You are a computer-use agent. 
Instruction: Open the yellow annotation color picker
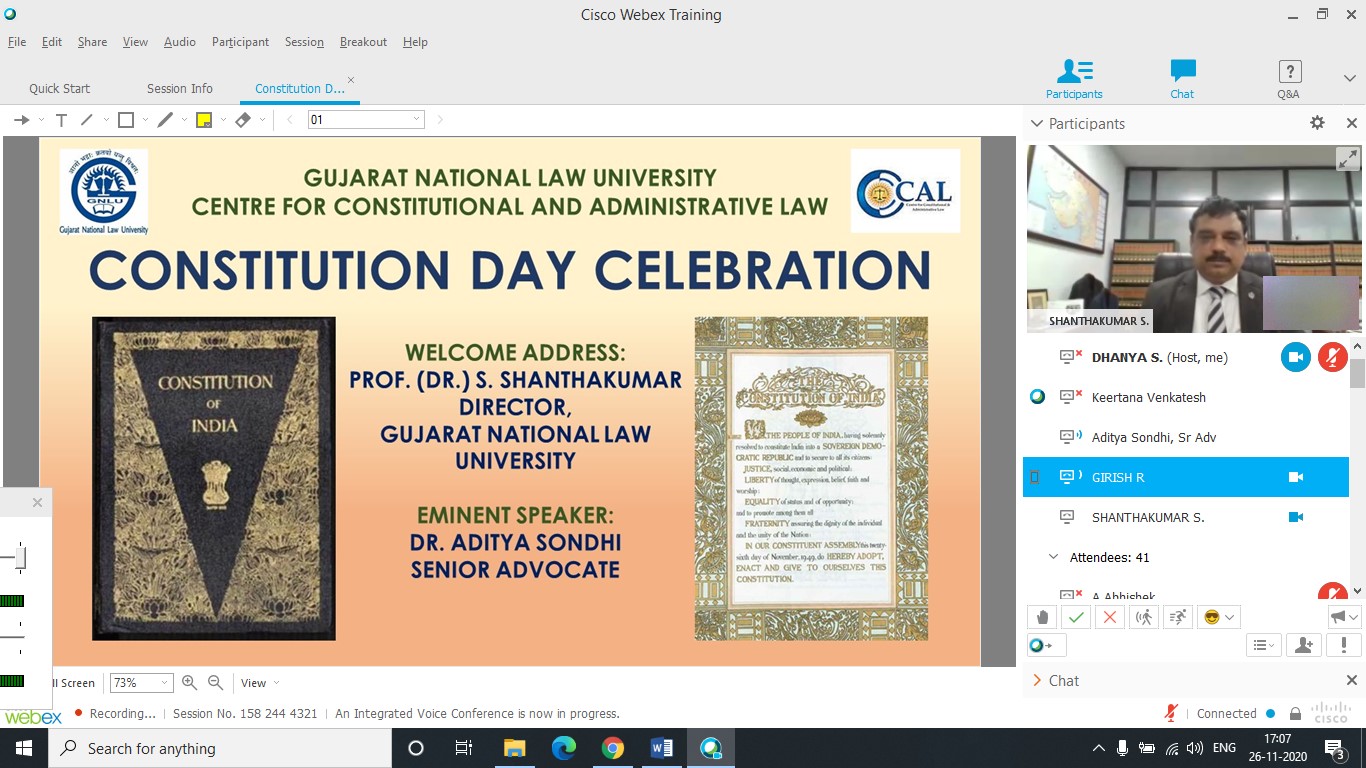click(204, 120)
